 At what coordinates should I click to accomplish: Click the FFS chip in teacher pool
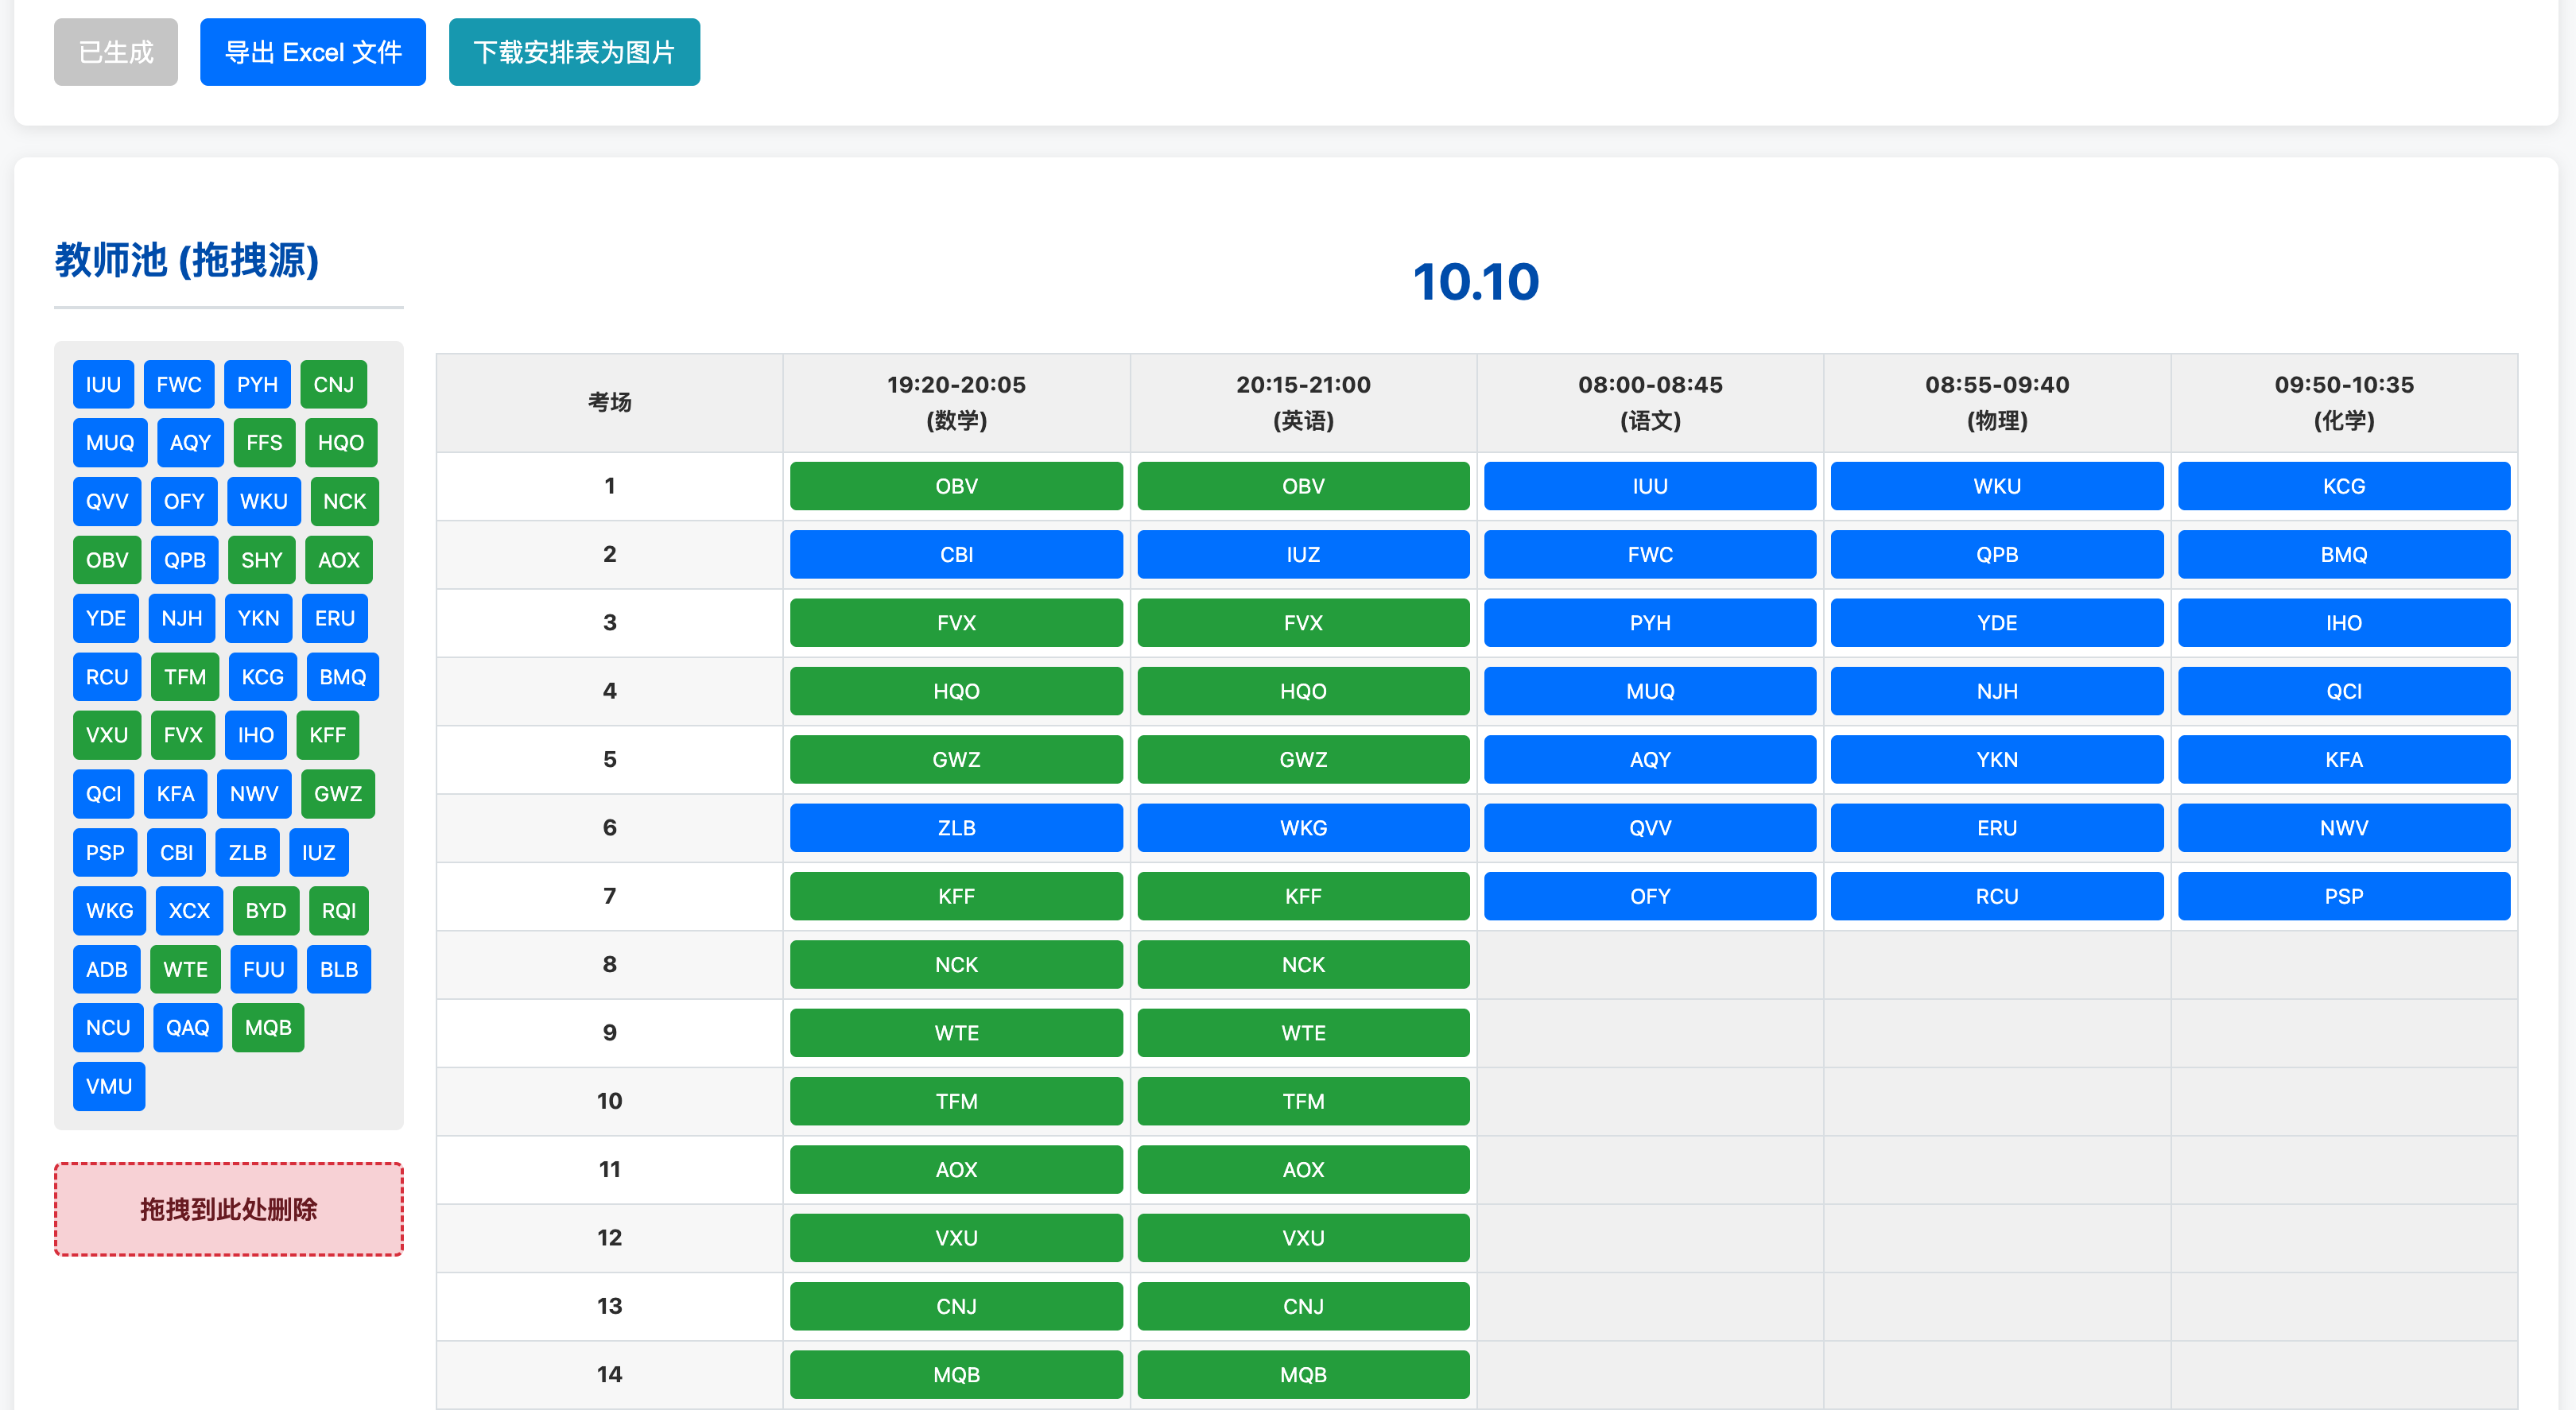[264, 443]
